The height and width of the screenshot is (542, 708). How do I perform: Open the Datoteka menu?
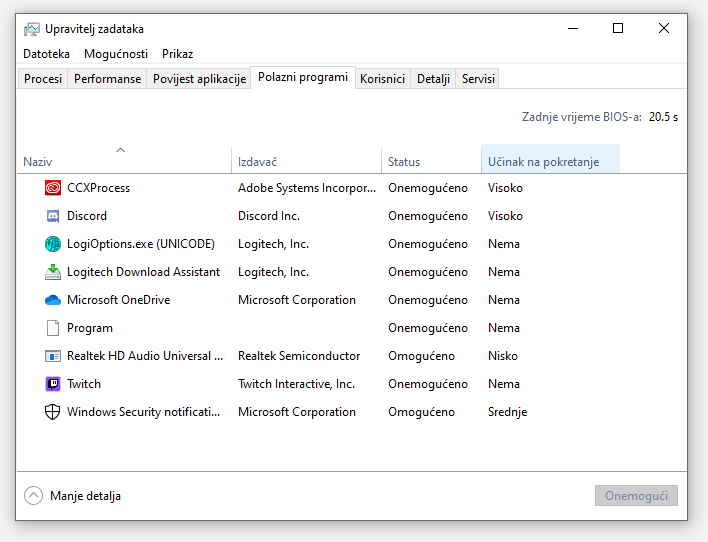(x=46, y=54)
